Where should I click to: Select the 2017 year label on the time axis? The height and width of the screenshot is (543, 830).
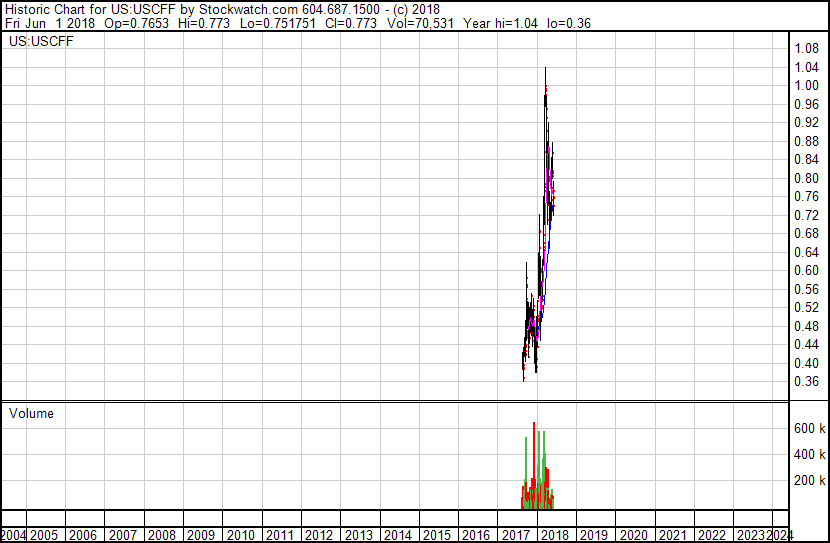[x=516, y=535]
